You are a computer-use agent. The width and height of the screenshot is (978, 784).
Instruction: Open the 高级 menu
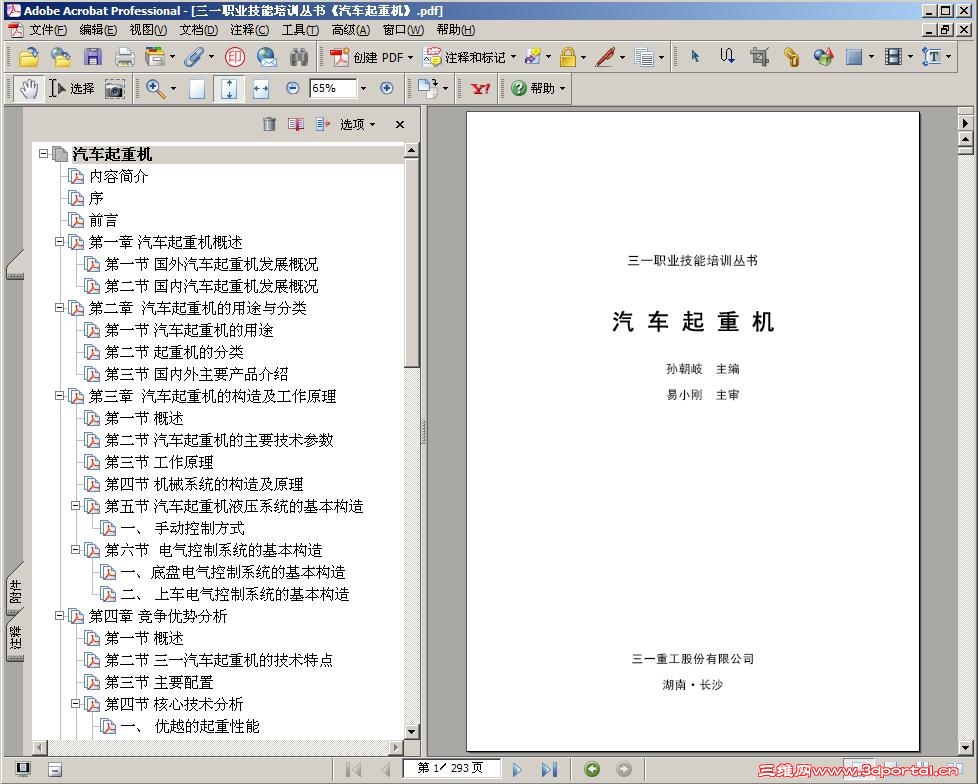point(351,30)
